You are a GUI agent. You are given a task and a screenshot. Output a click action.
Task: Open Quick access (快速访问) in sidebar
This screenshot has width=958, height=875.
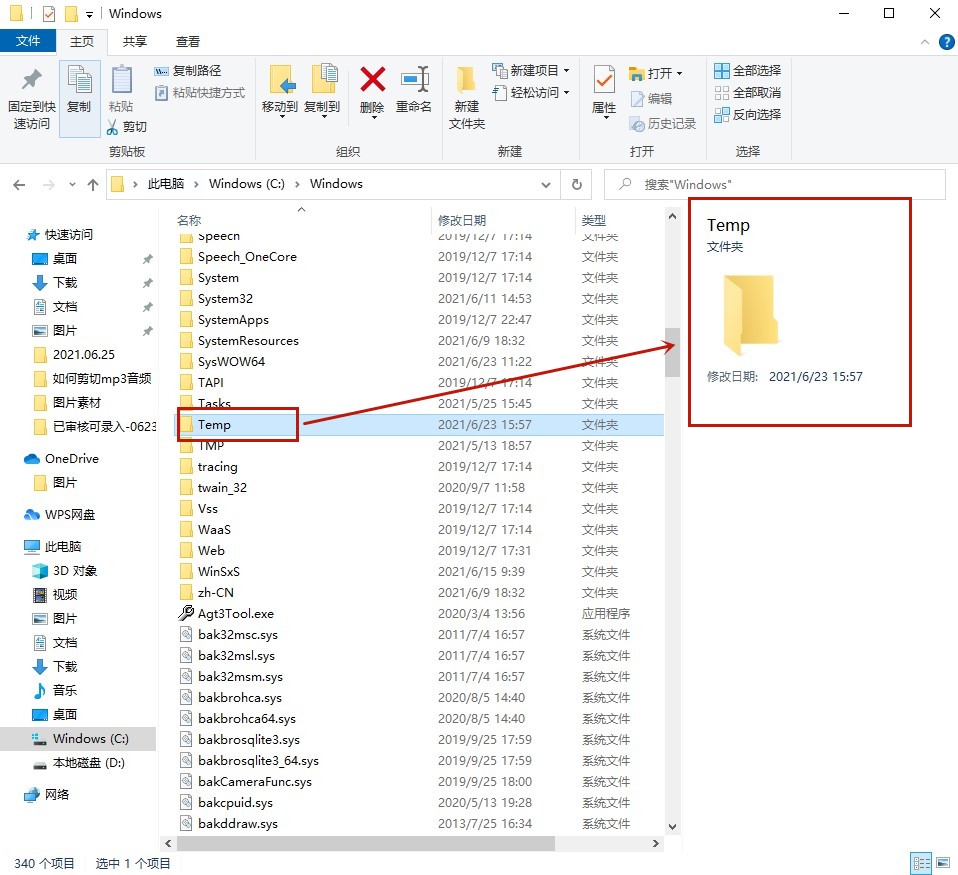pos(60,235)
